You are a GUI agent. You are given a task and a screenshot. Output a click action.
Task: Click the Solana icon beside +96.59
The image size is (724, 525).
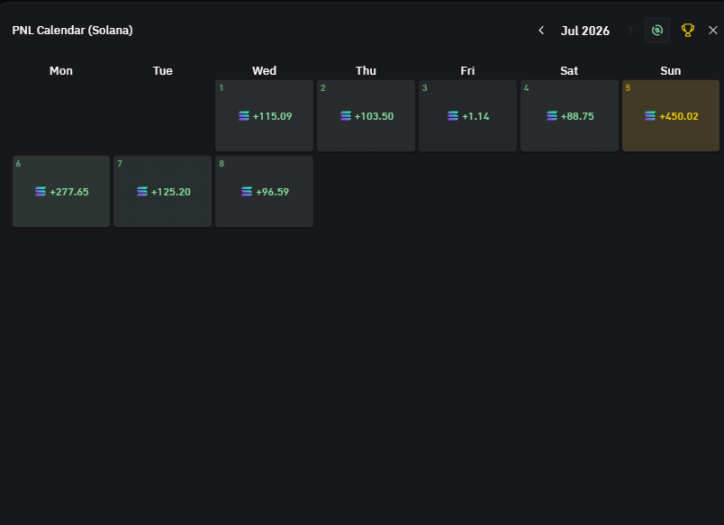[x=247, y=192]
